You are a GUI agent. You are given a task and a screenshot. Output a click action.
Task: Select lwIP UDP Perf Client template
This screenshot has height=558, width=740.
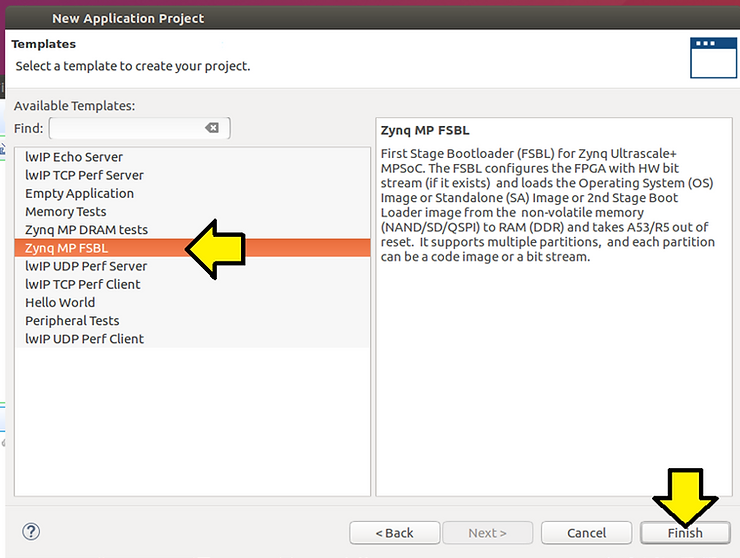(193, 339)
